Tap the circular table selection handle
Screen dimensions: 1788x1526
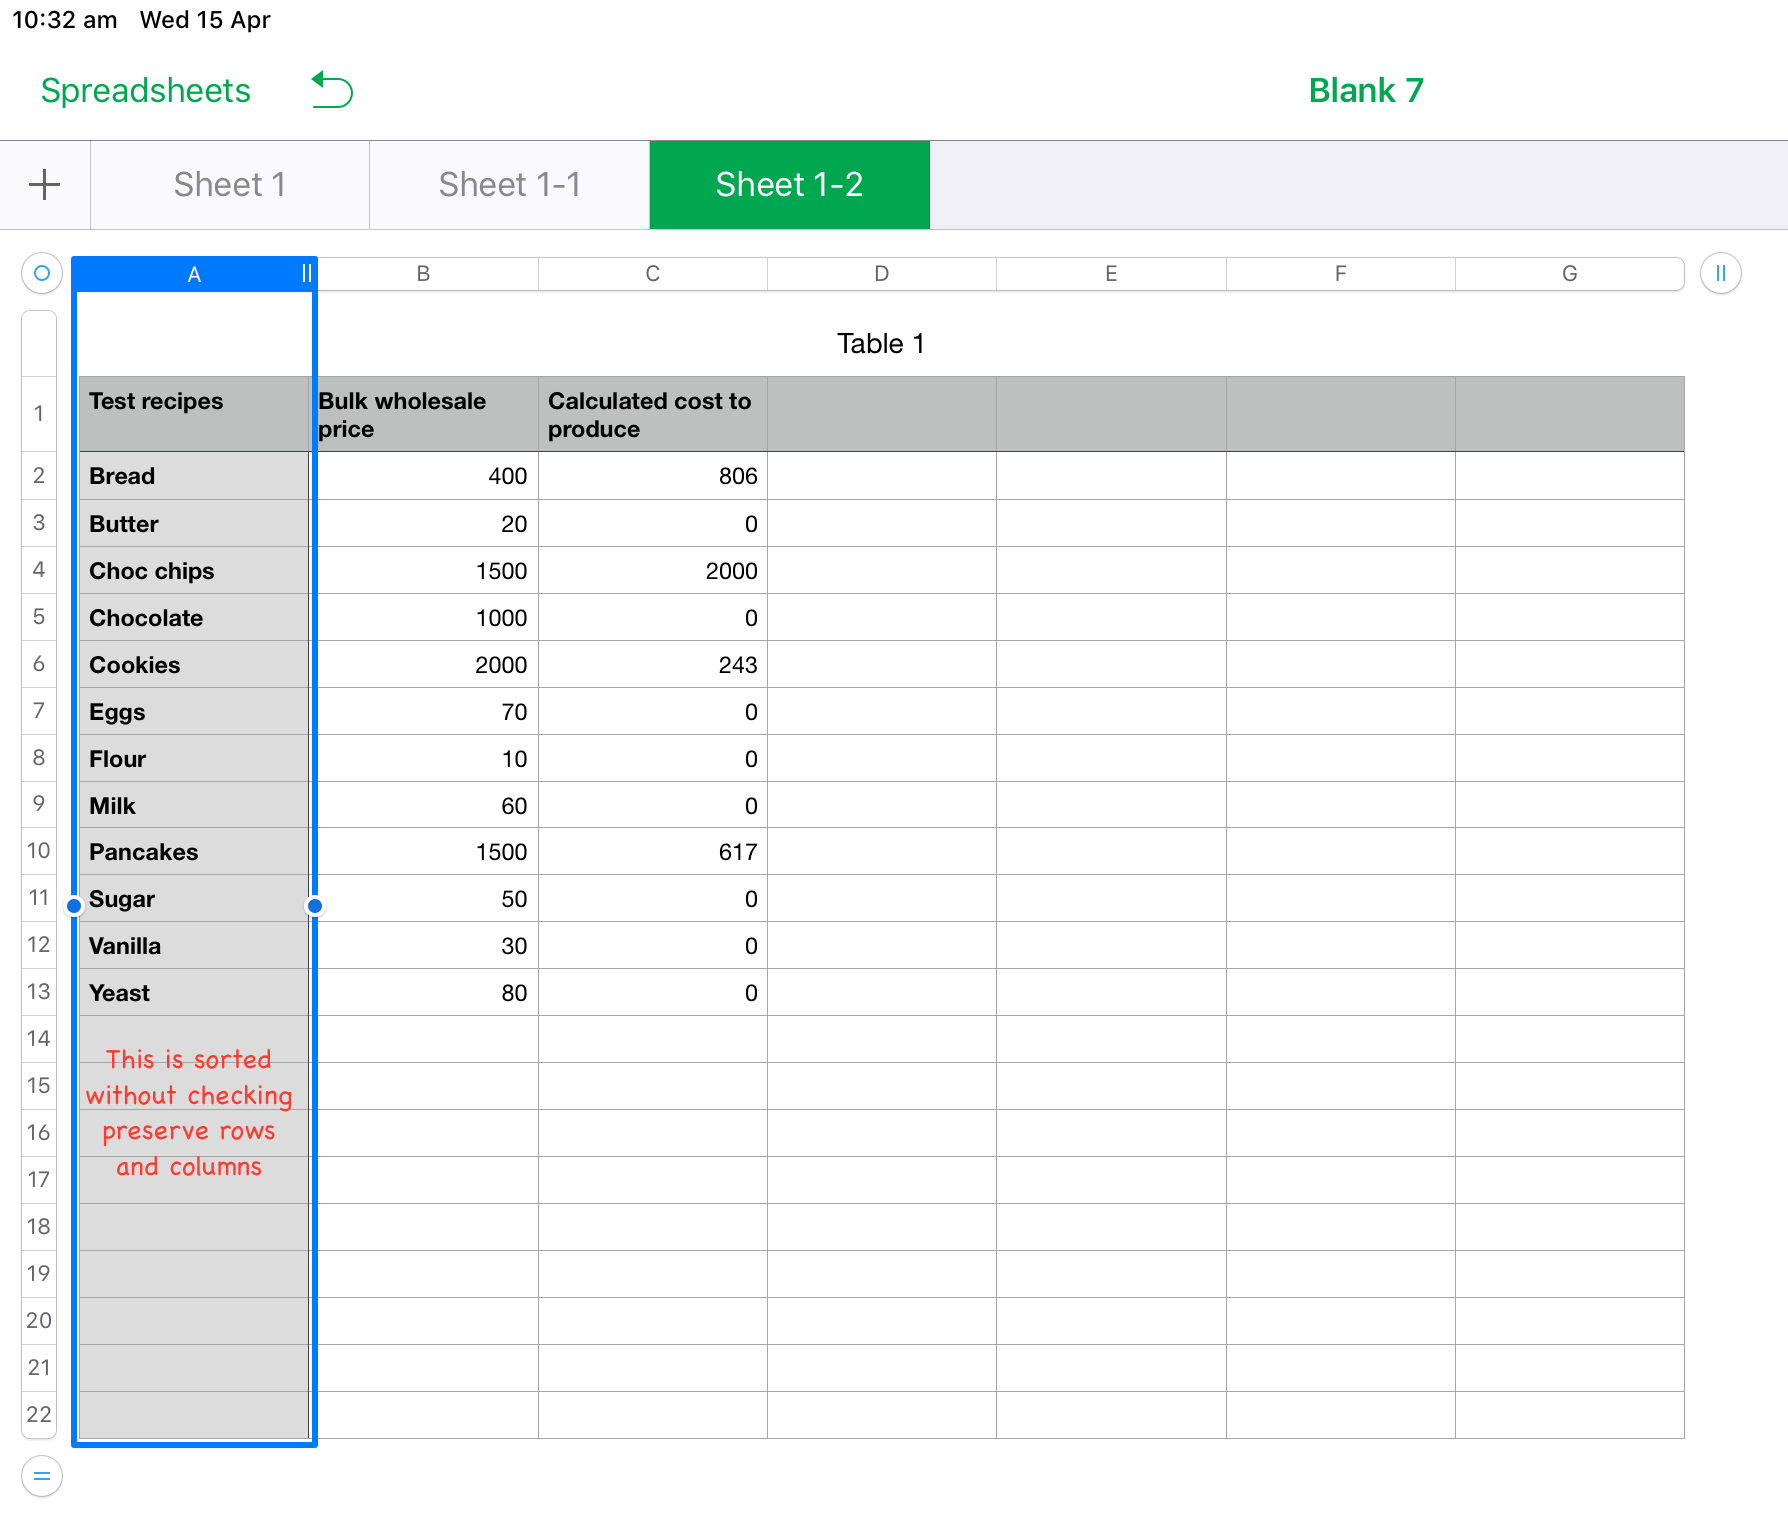pyautogui.click(x=40, y=272)
